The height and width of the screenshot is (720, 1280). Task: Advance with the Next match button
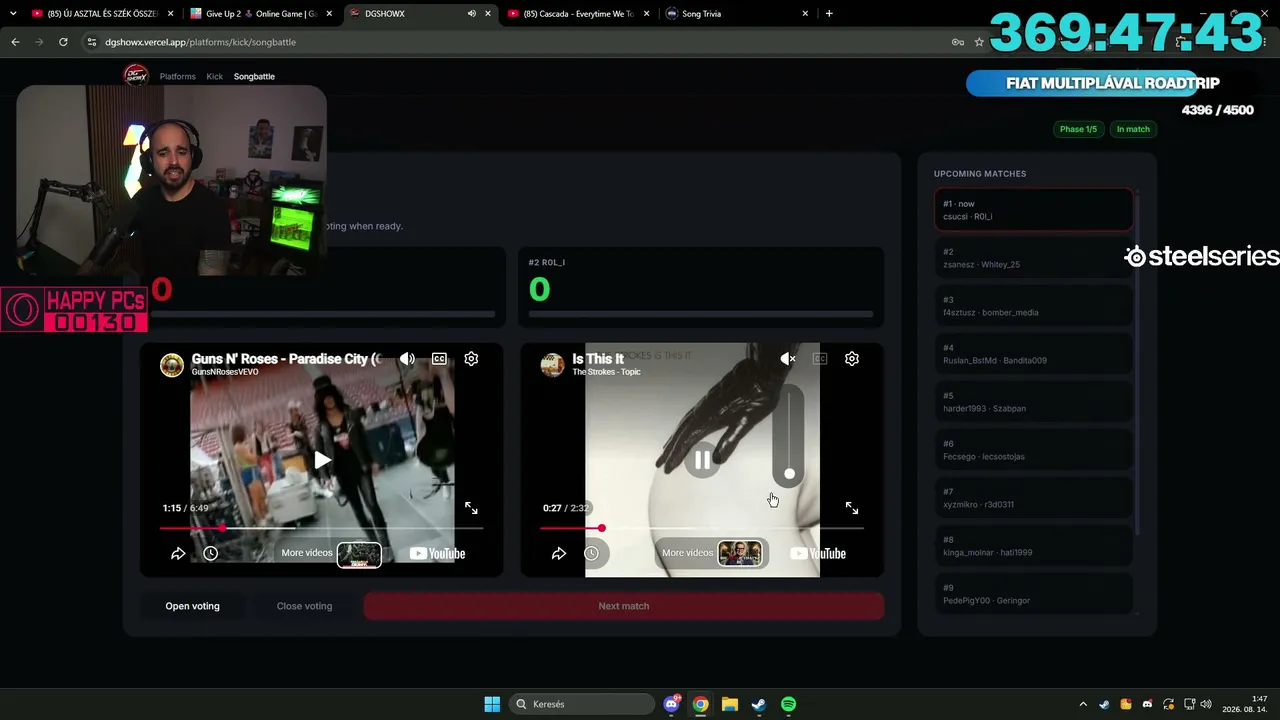(624, 606)
